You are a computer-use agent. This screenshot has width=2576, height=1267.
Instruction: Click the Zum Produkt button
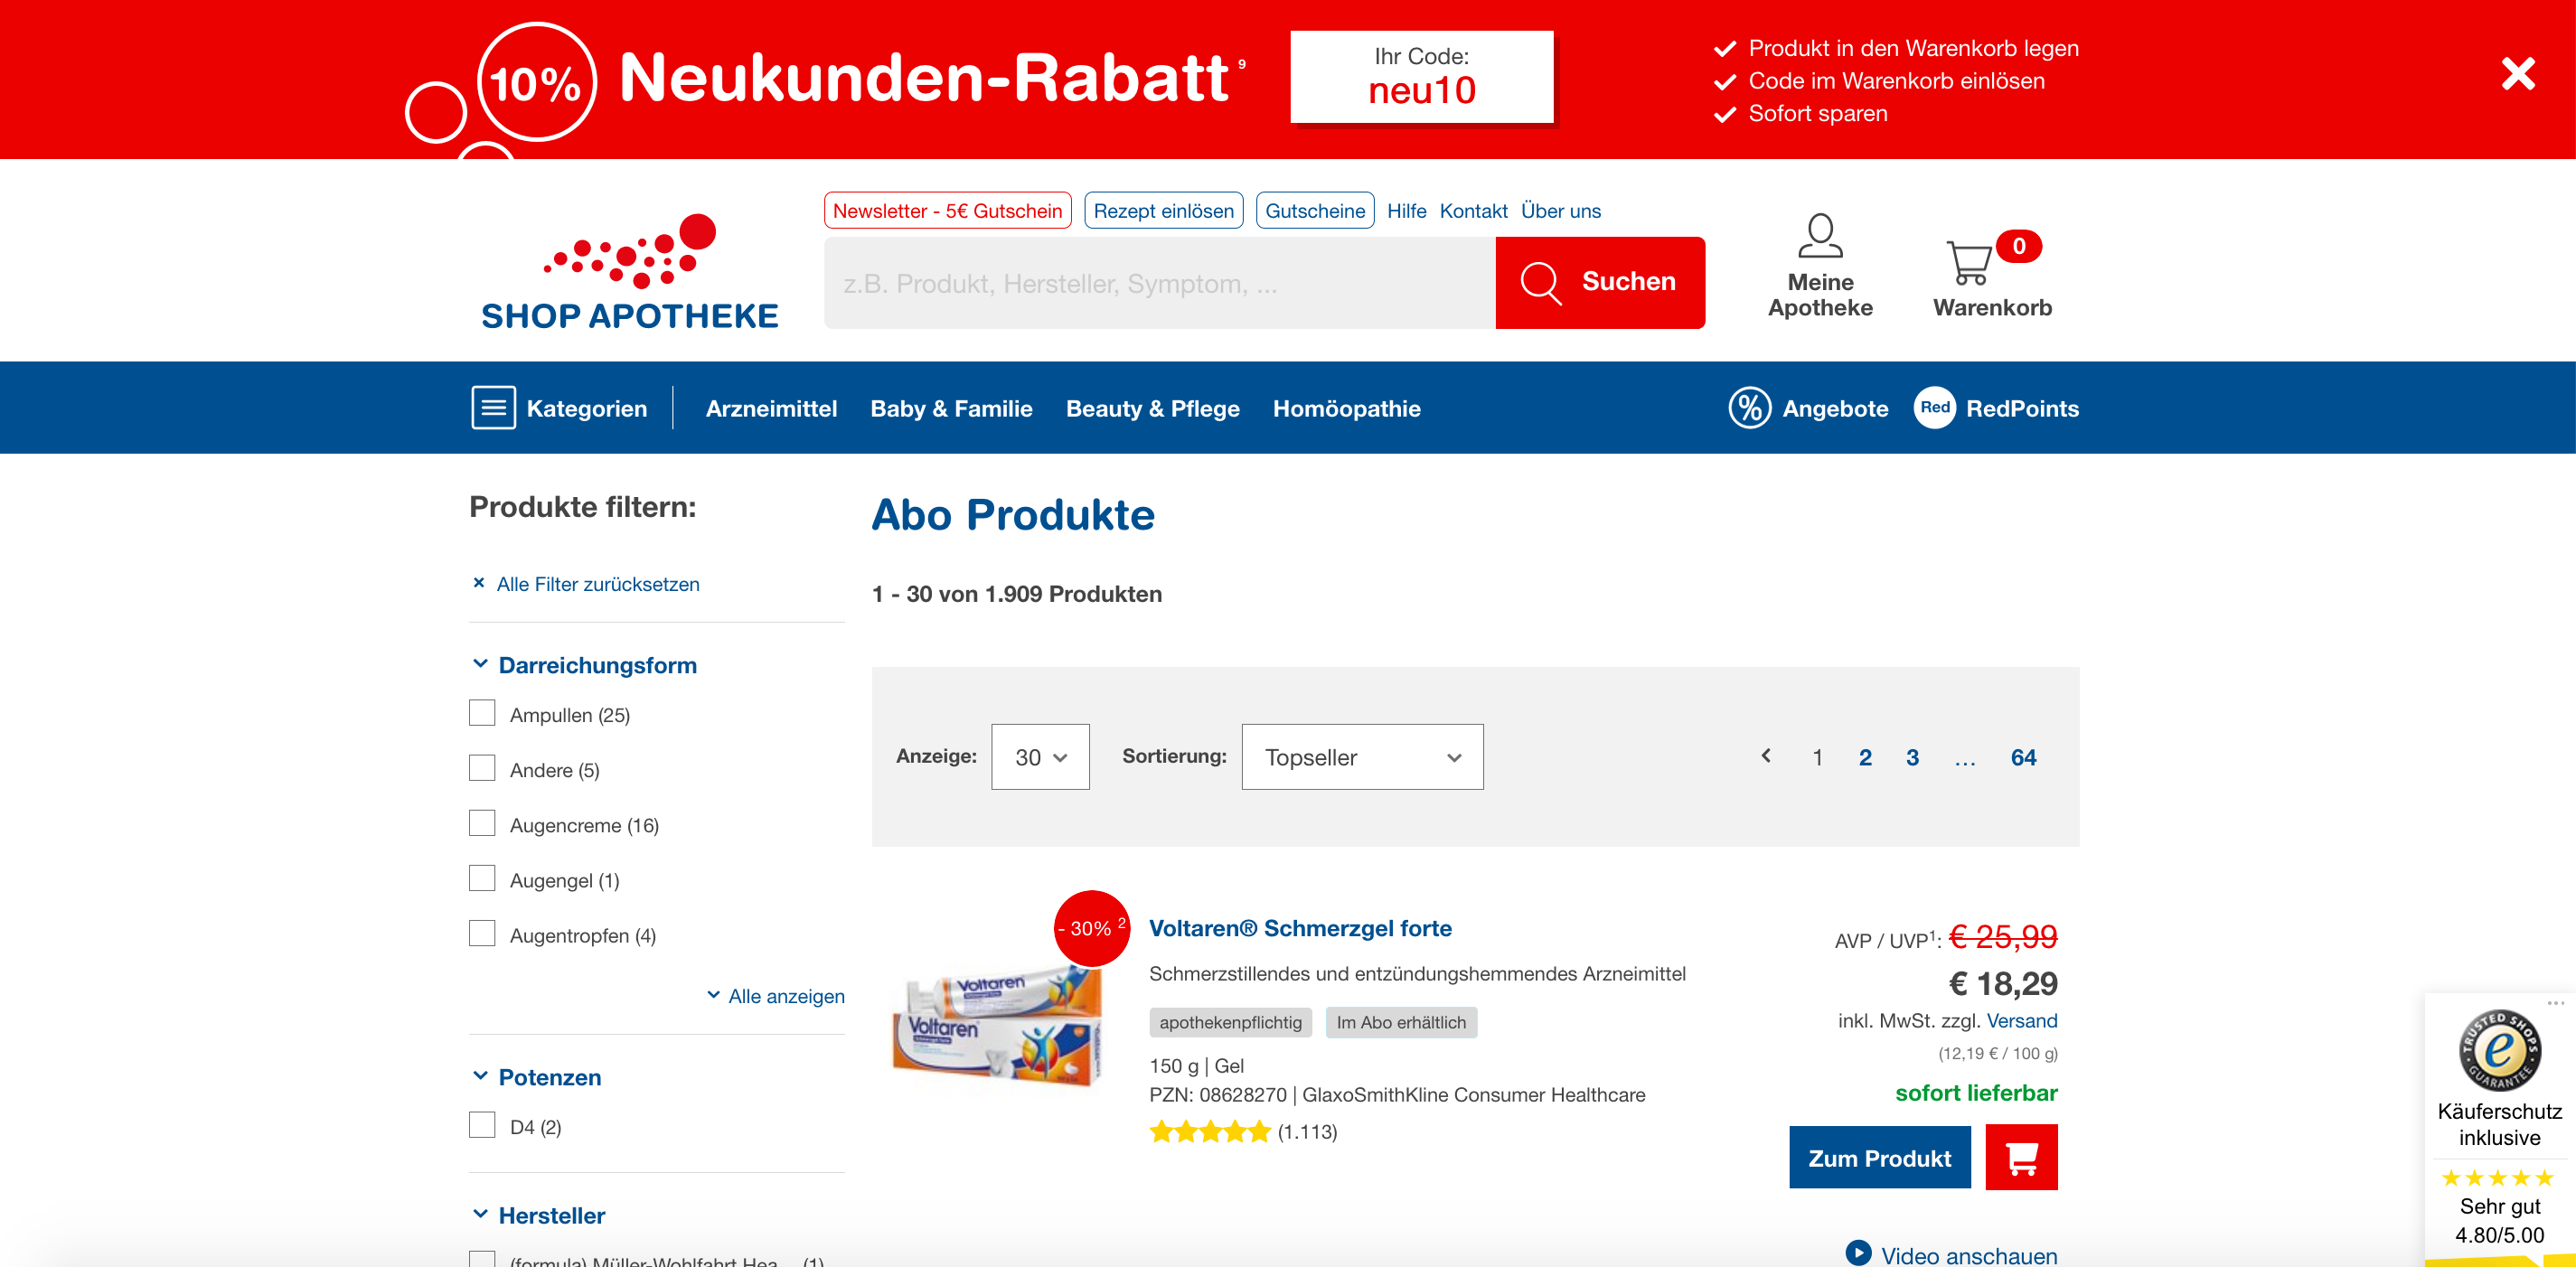click(1879, 1157)
